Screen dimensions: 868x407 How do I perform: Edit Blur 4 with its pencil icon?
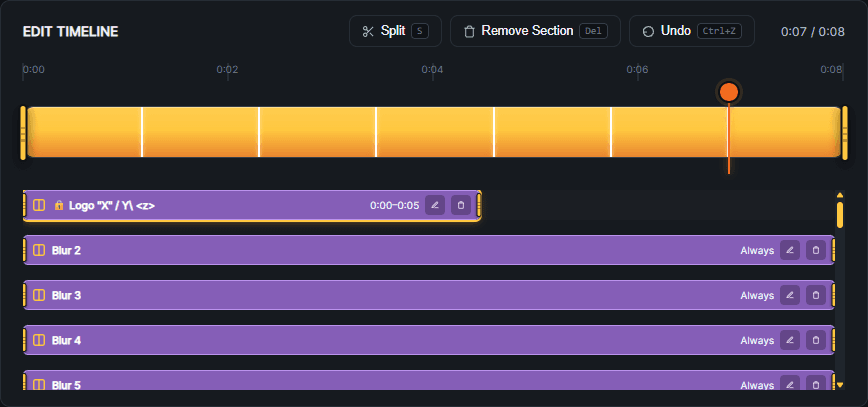[x=790, y=340]
